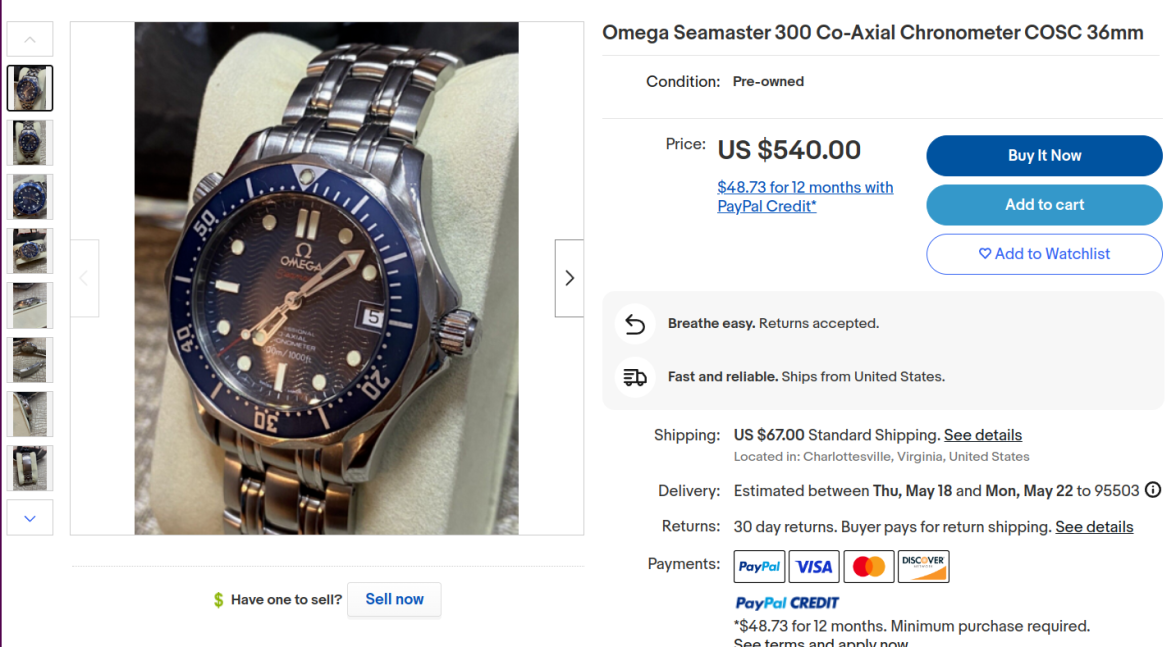Add the item to Watchlist
1176x647 pixels.
tap(1044, 254)
